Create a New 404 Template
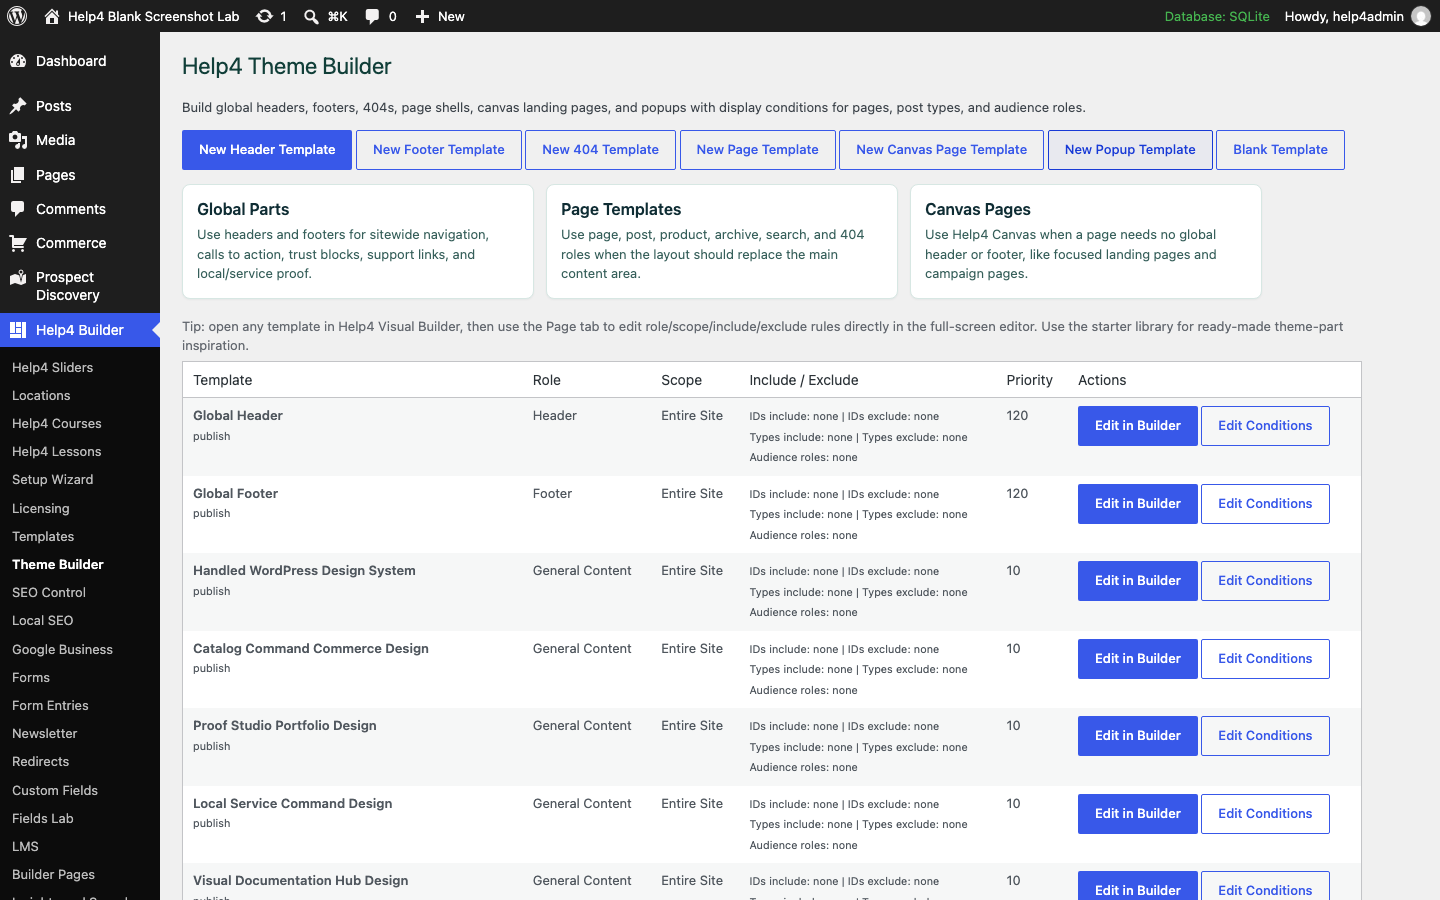This screenshot has height=900, width=1440. click(x=600, y=150)
